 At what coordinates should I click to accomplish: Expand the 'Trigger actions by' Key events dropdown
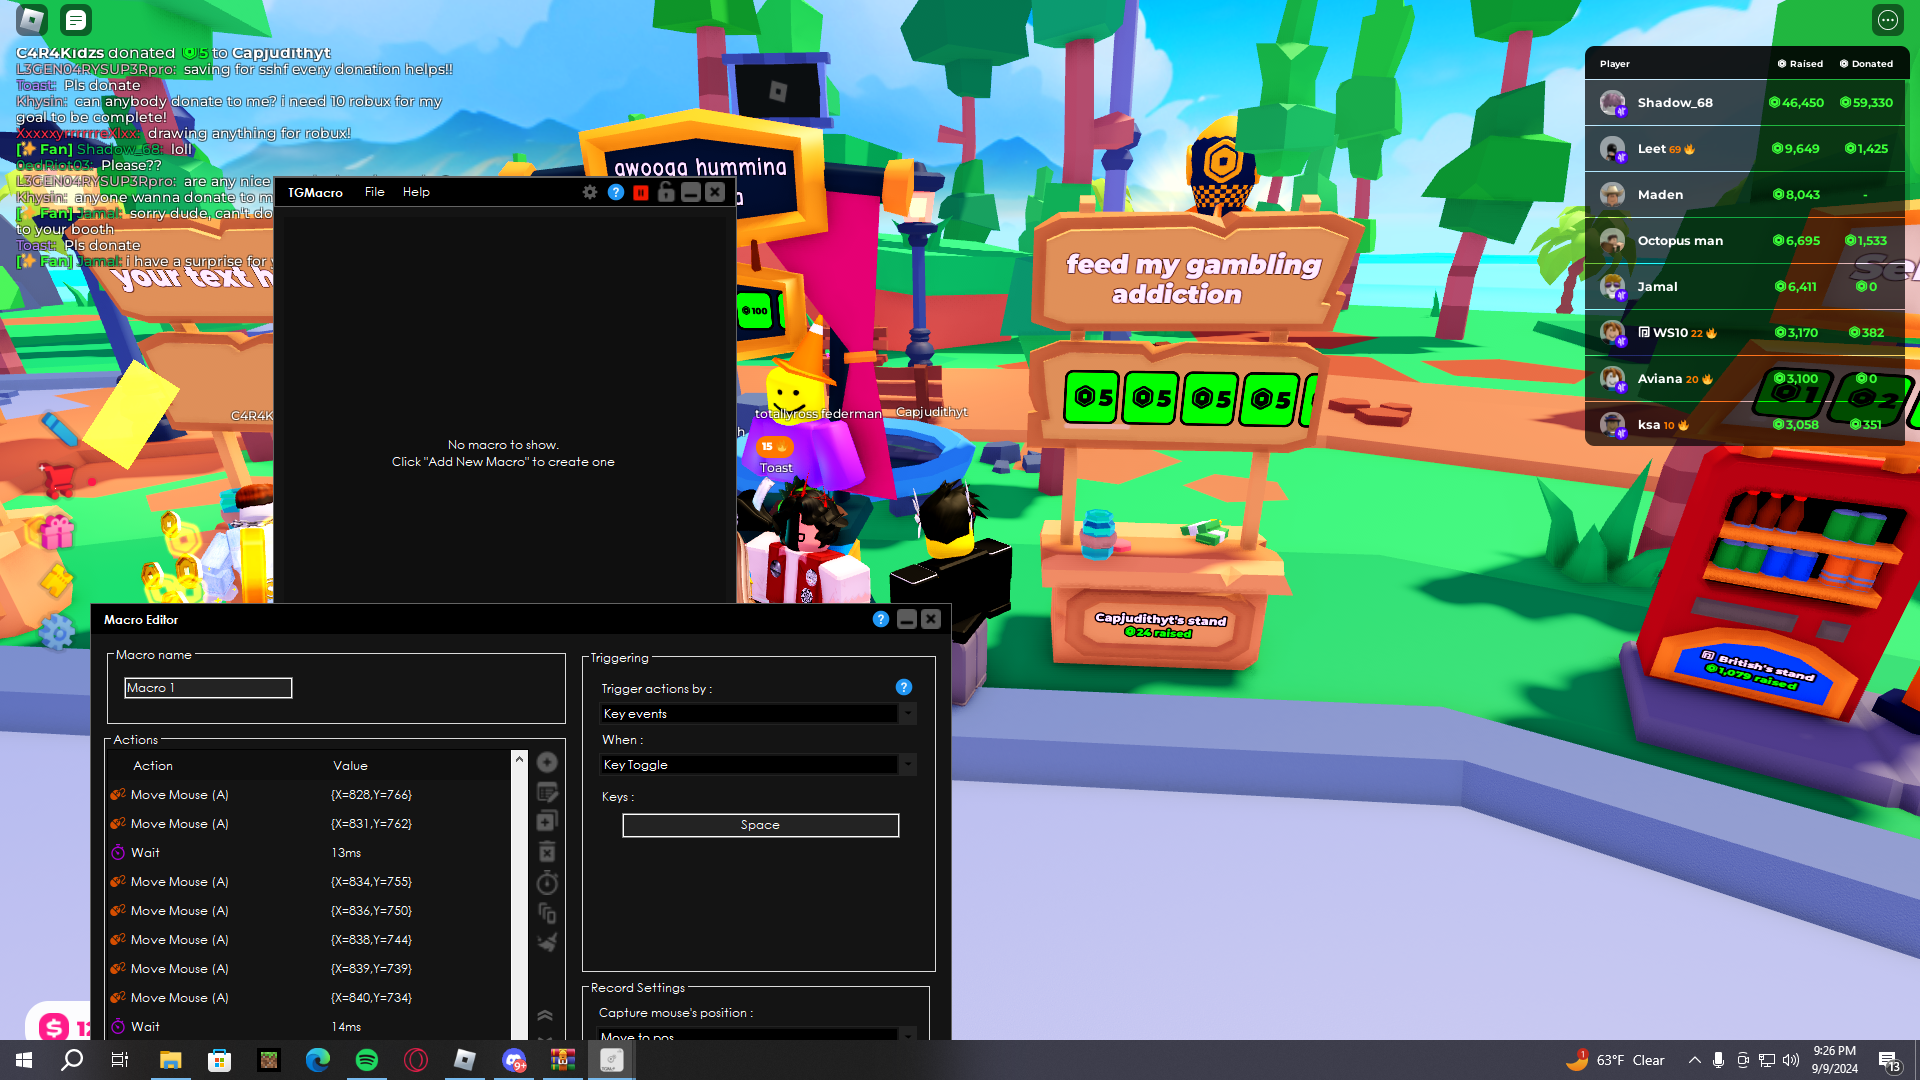click(907, 714)
